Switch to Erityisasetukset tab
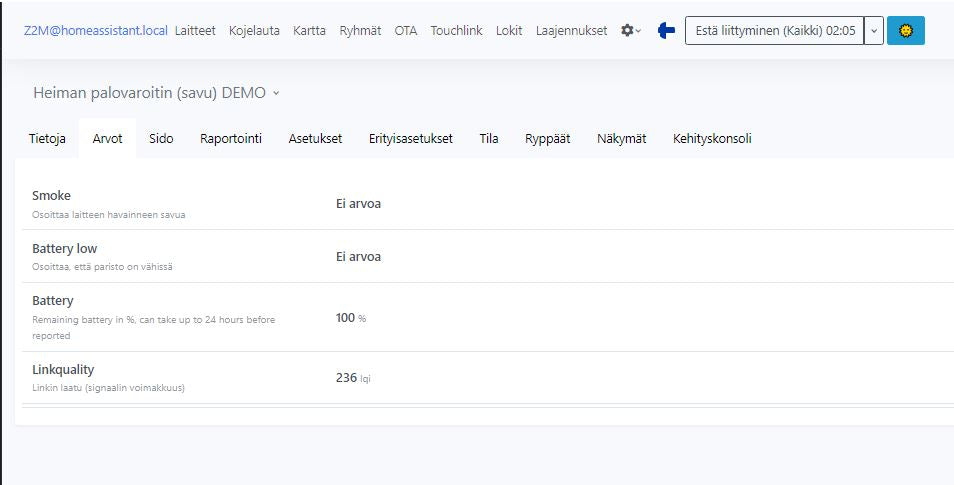The height and width of the screenshot is (485, 954). 411,139
